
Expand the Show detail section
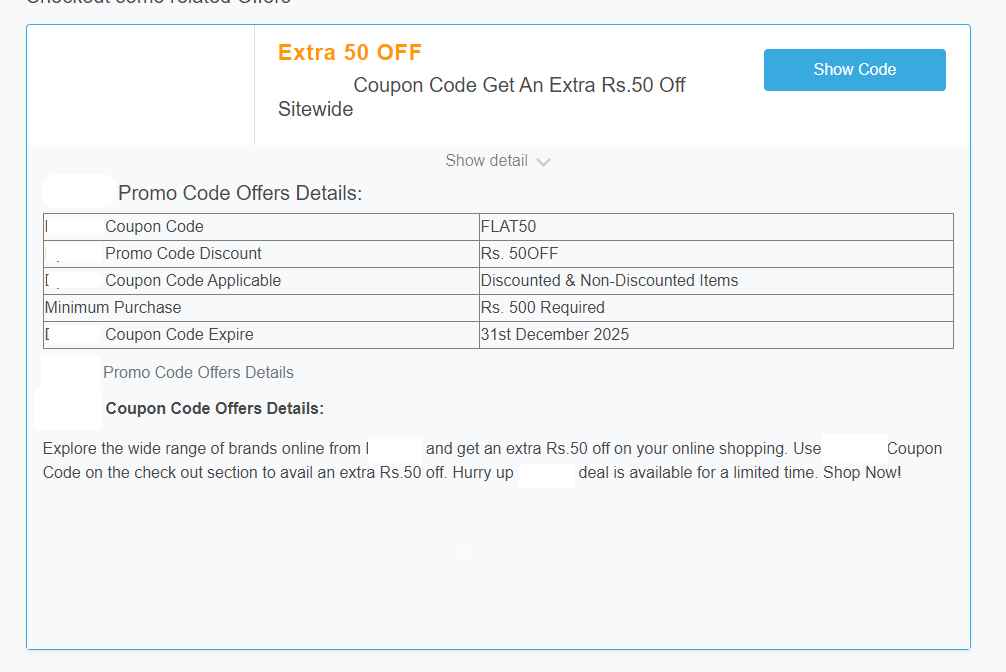point(486,161)
